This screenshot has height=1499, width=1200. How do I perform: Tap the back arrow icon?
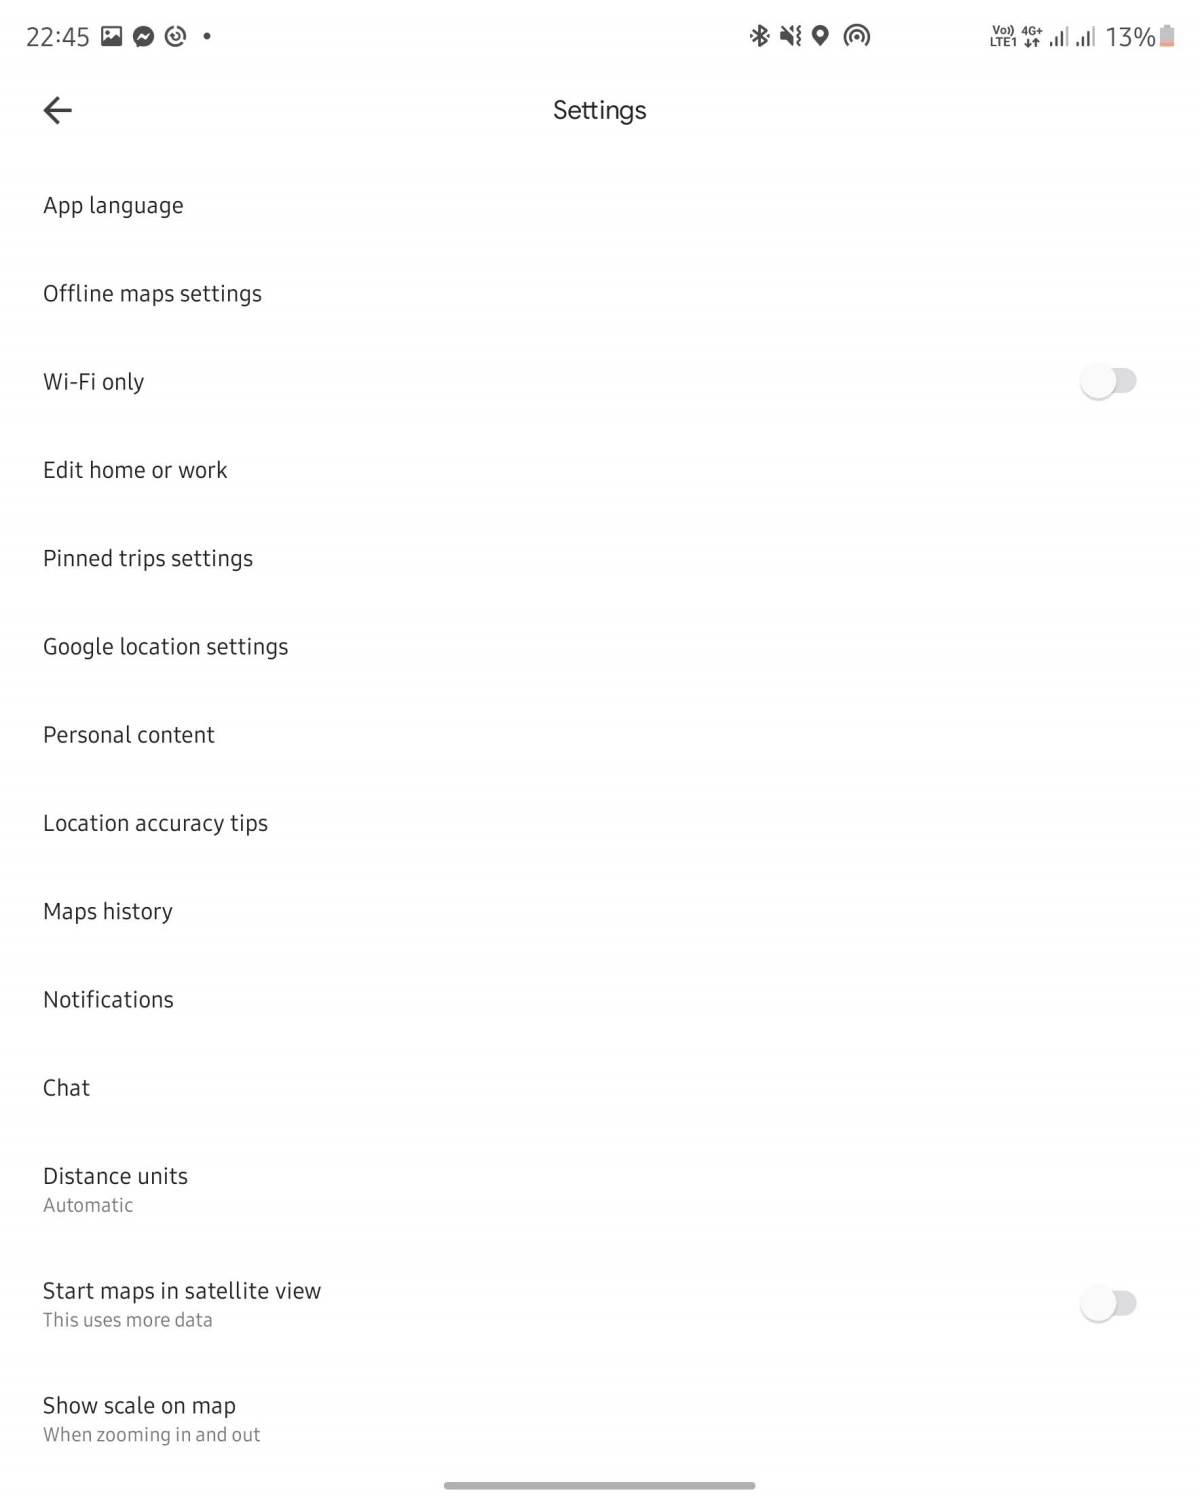coord(58,110)
